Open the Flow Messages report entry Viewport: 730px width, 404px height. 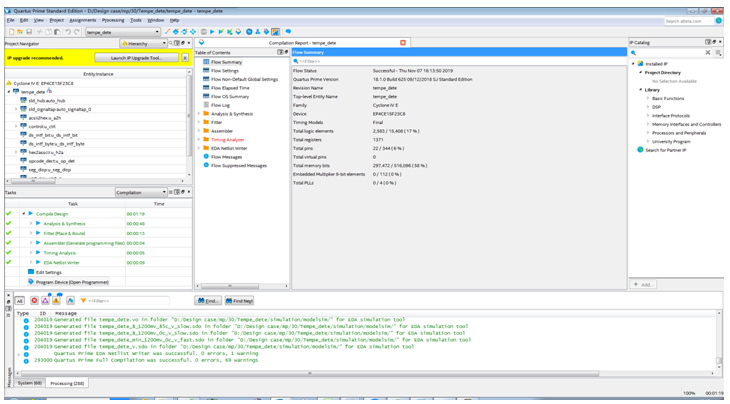click(226, 157)
